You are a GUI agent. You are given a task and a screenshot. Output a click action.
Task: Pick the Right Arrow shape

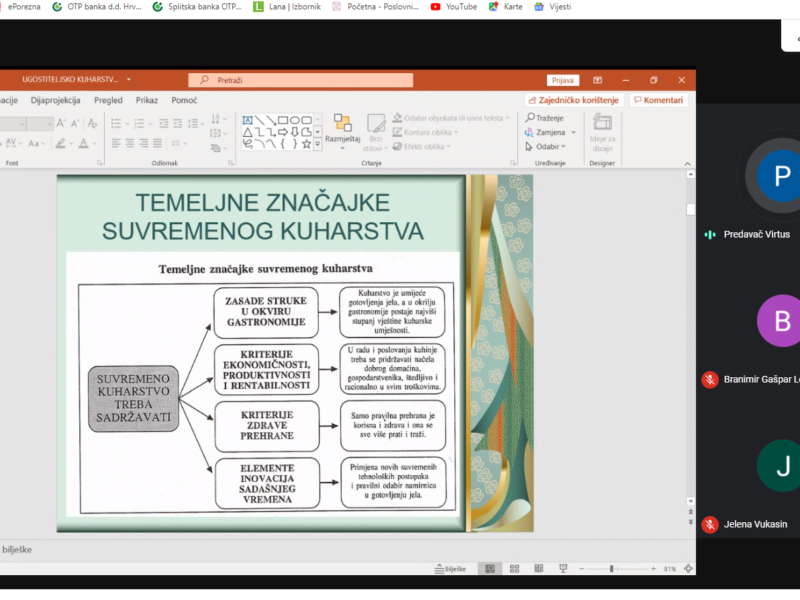(x=283, y=132)
